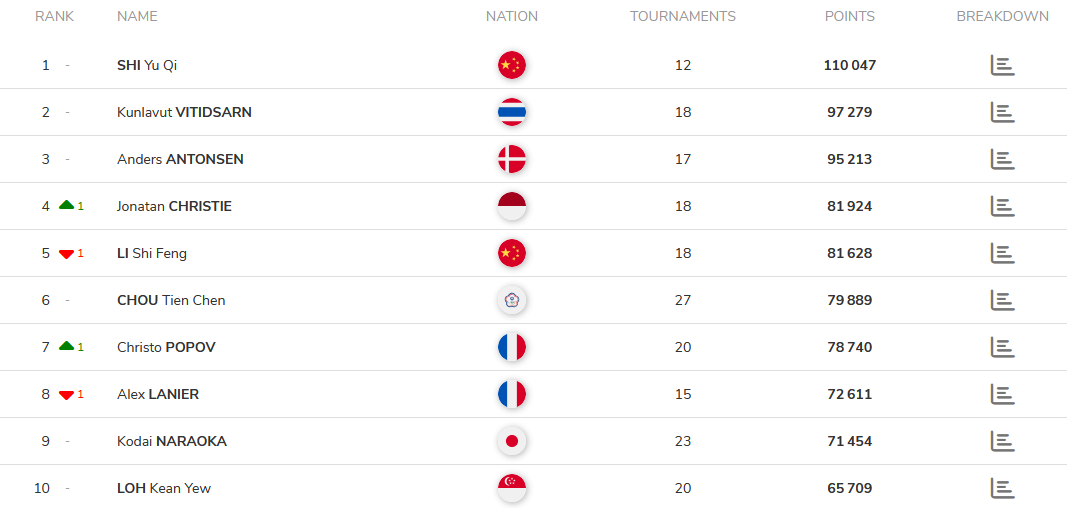Image resolution: width=1067 pixels, height=508 pixels.
Task: Click the TOURNAMENTS column header
Action: tap(683, 16)
